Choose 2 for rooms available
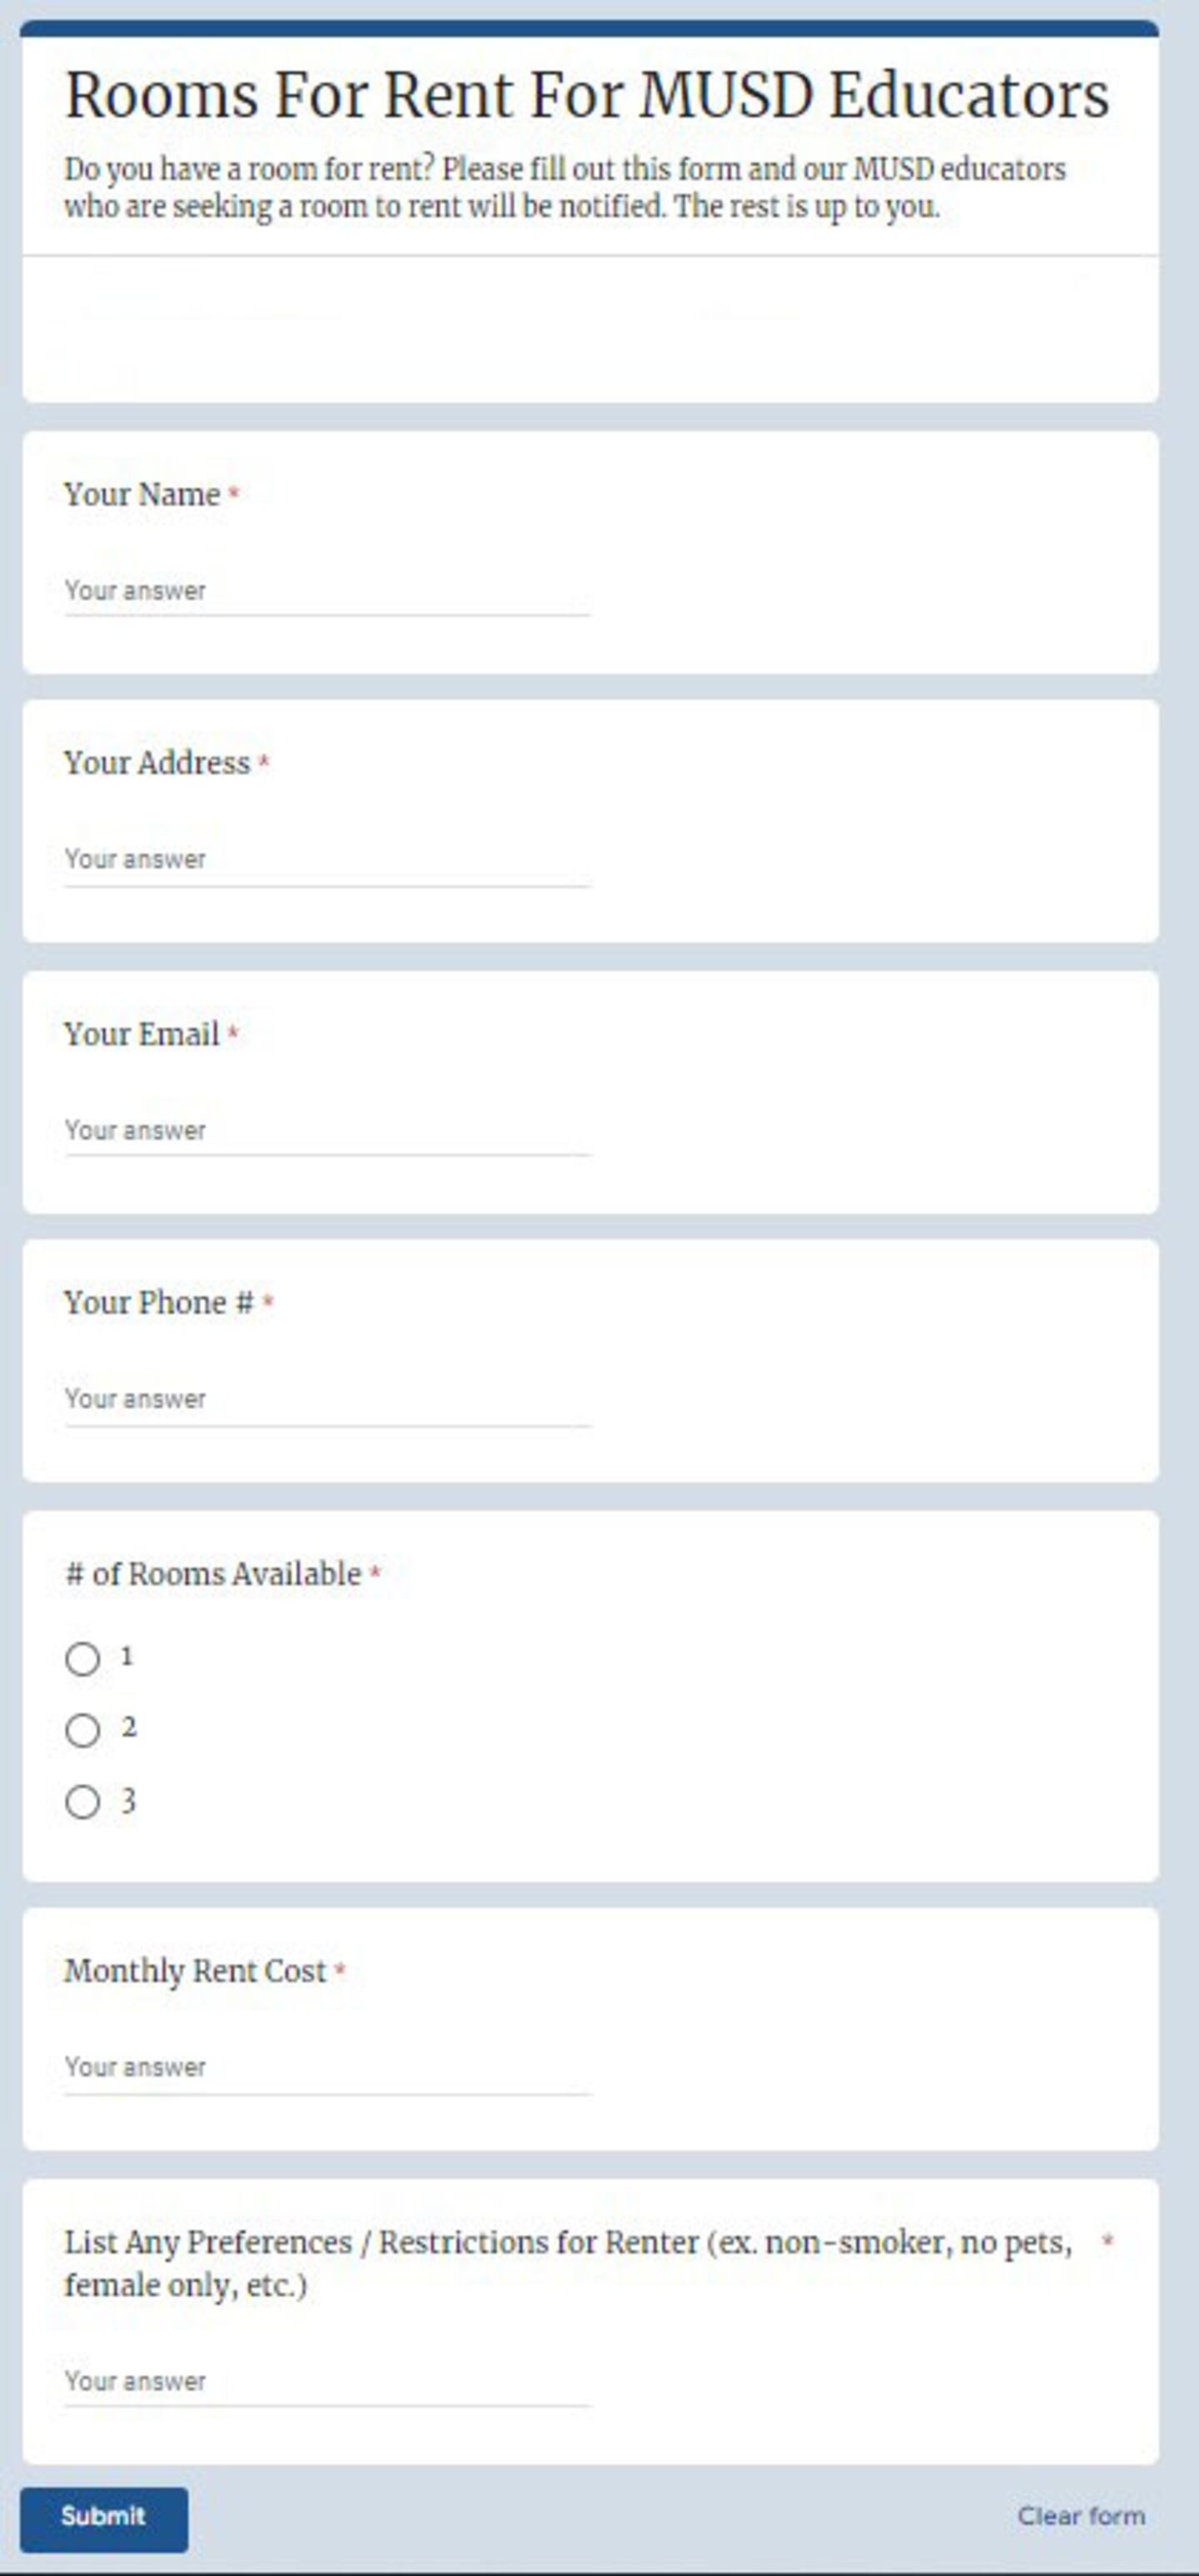1199x2576 pixels. click(83, 1730)
